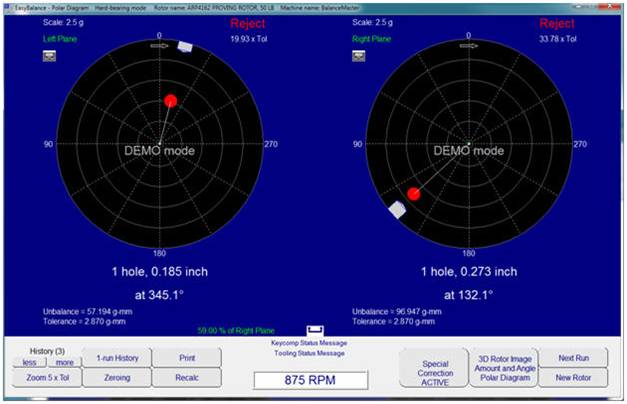This screenshot has width=627, height=404.
Task: Click white correction marker on left polar diagram
Action: pos(184,46)
